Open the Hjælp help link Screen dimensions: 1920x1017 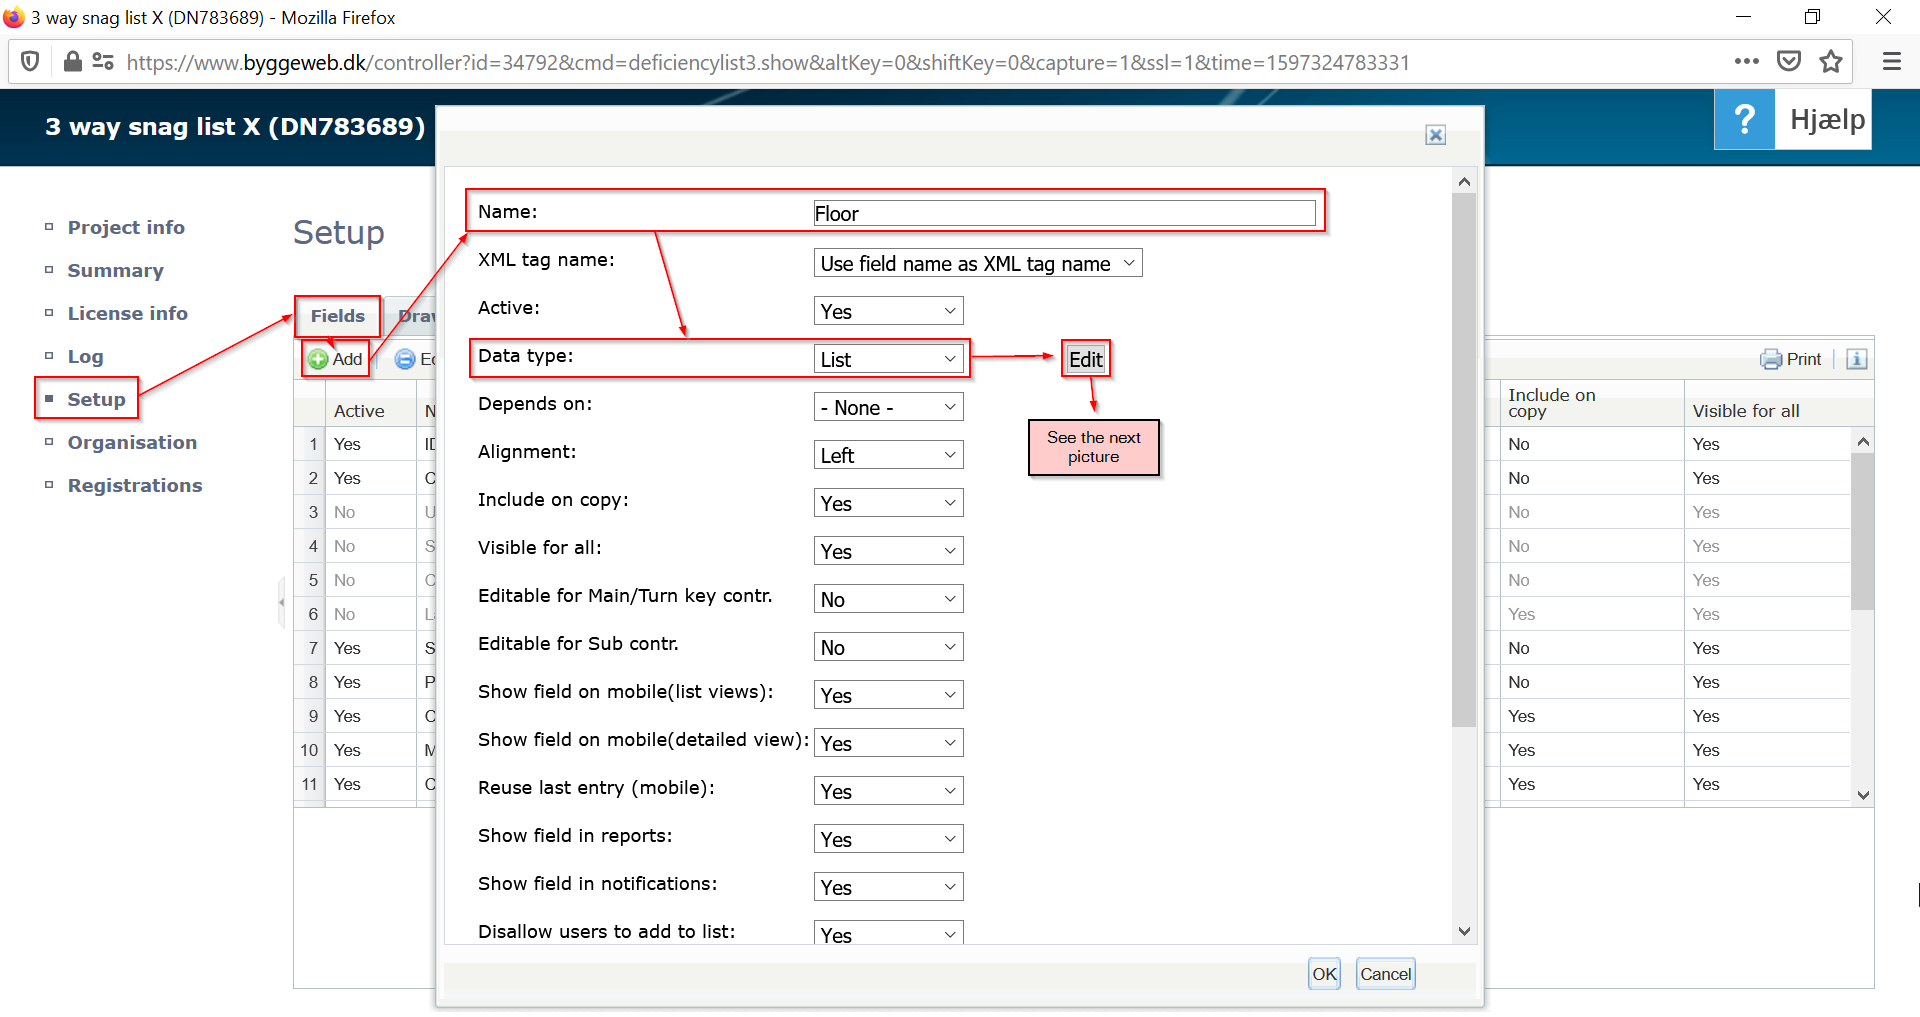(1827, 119)
